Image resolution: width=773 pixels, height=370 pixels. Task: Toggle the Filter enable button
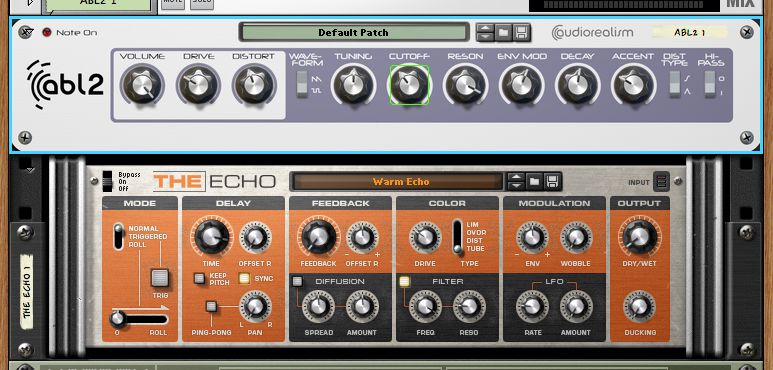coord(404,281)
